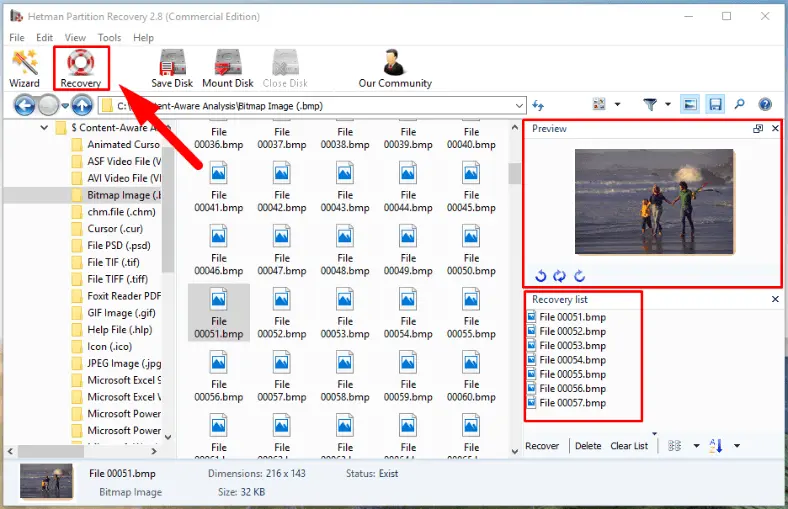Screen dimensions: 788x509
Task: Expand the address path dropdown
Action: tap(517, 105)
